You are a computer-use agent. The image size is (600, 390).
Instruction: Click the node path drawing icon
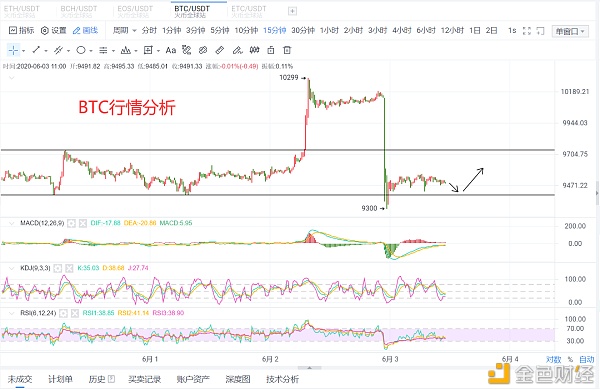pos(186,50)
